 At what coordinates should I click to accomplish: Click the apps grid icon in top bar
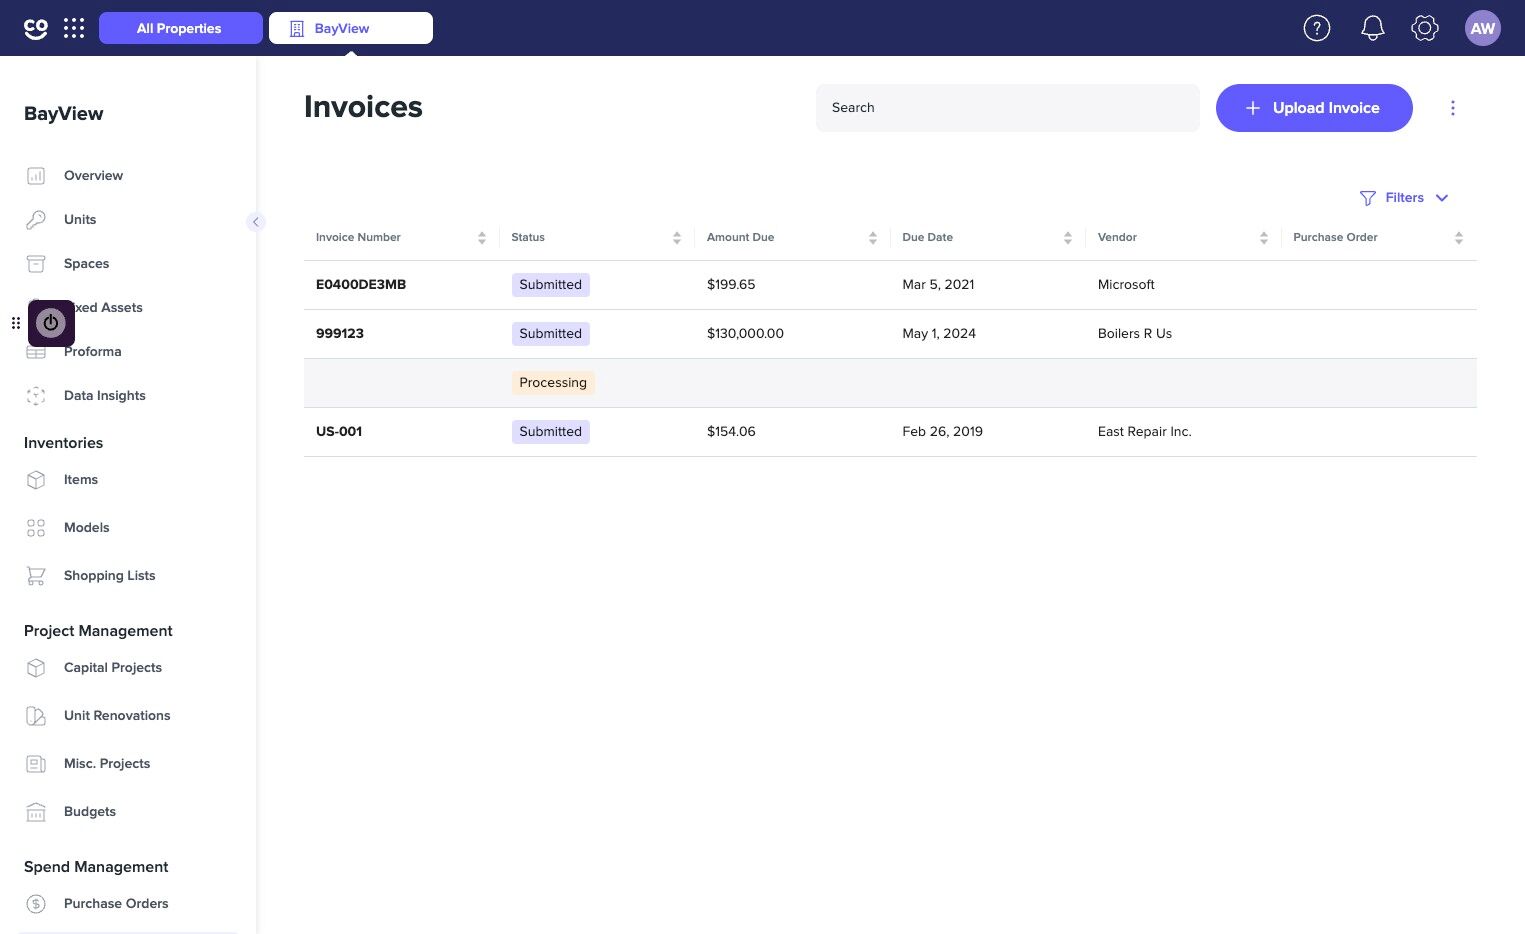pos(74,28)
